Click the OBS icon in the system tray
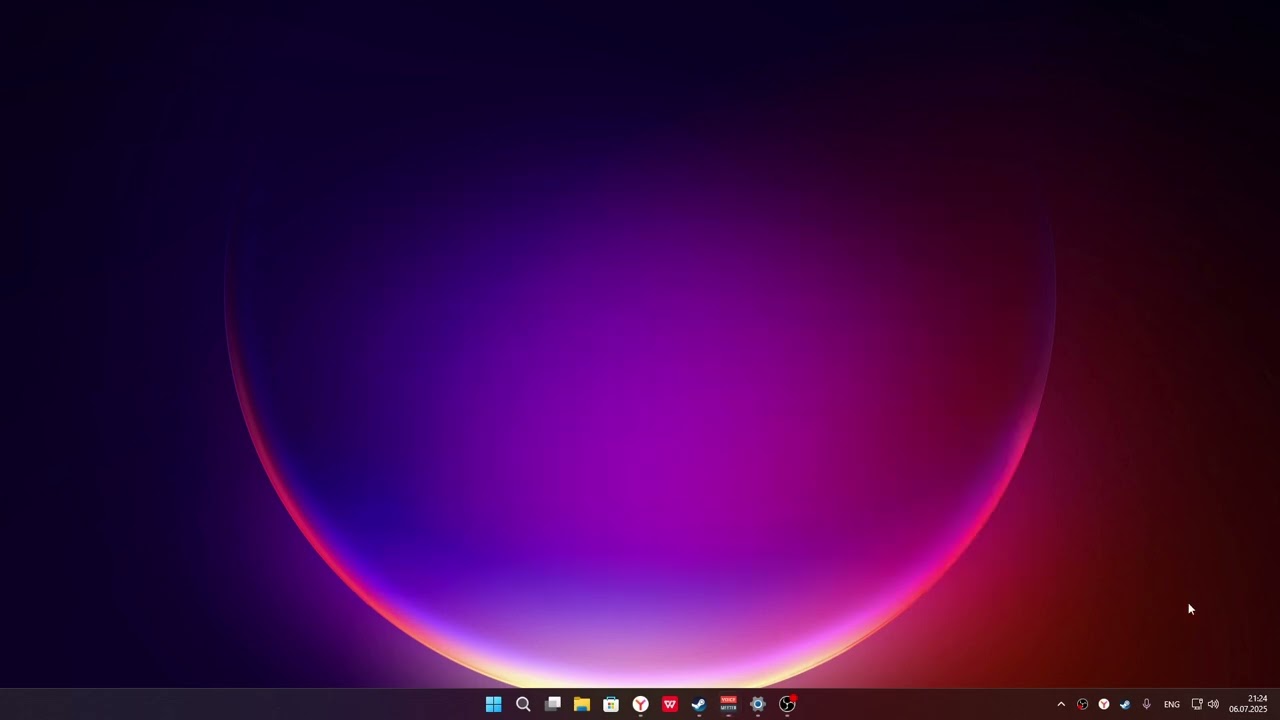Image resolution: width=1280 pixels, height=720 pixels. click(1082, 704)
